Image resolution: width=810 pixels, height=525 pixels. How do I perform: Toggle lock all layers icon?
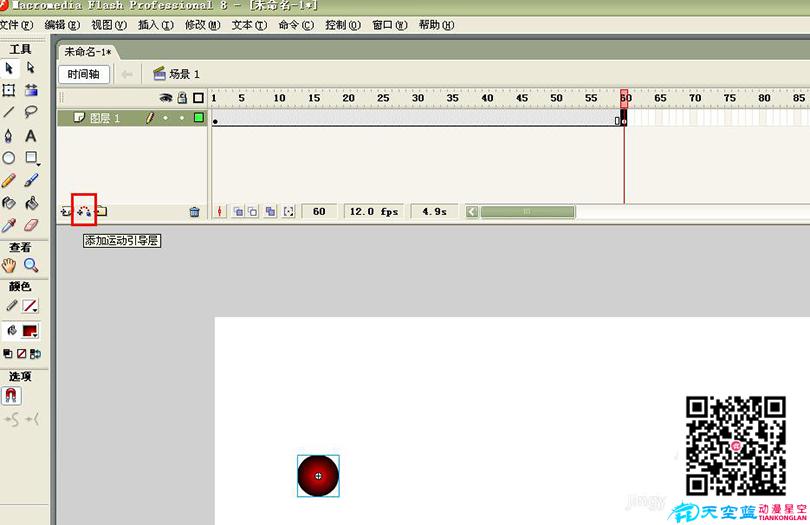click(182, 98)
